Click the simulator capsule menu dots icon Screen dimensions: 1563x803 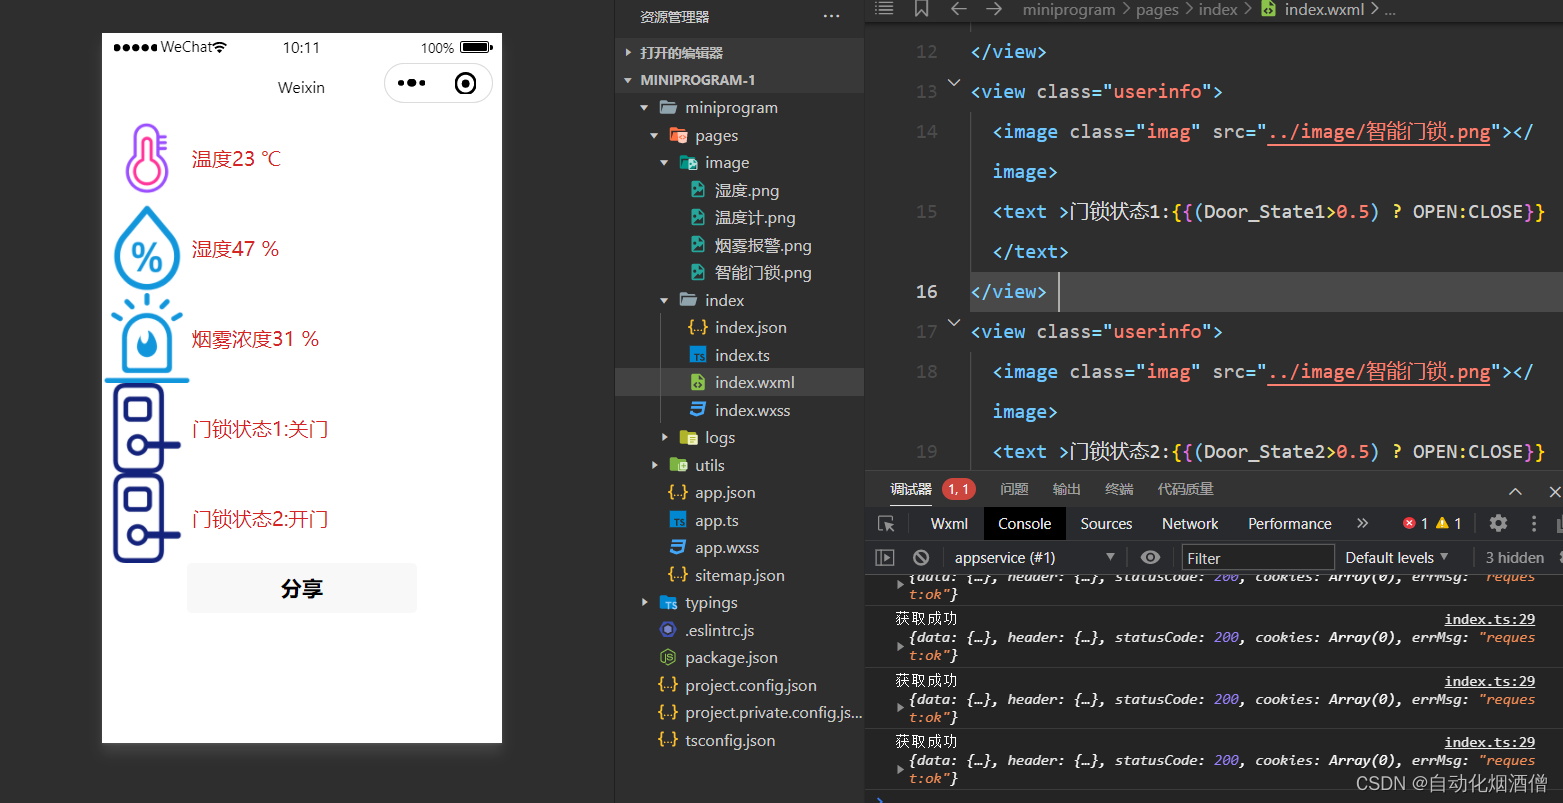[x=411, y=83]
